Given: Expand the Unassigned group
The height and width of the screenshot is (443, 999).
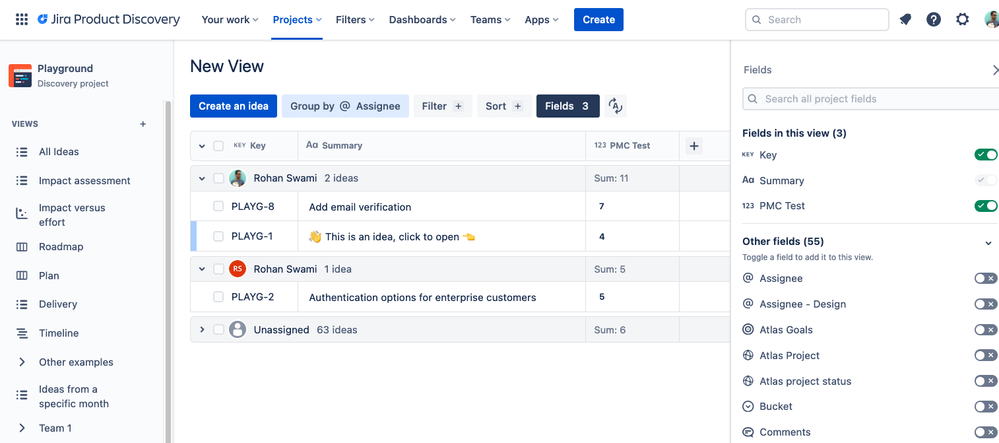Looking at the screenshot, I should 202,330.
